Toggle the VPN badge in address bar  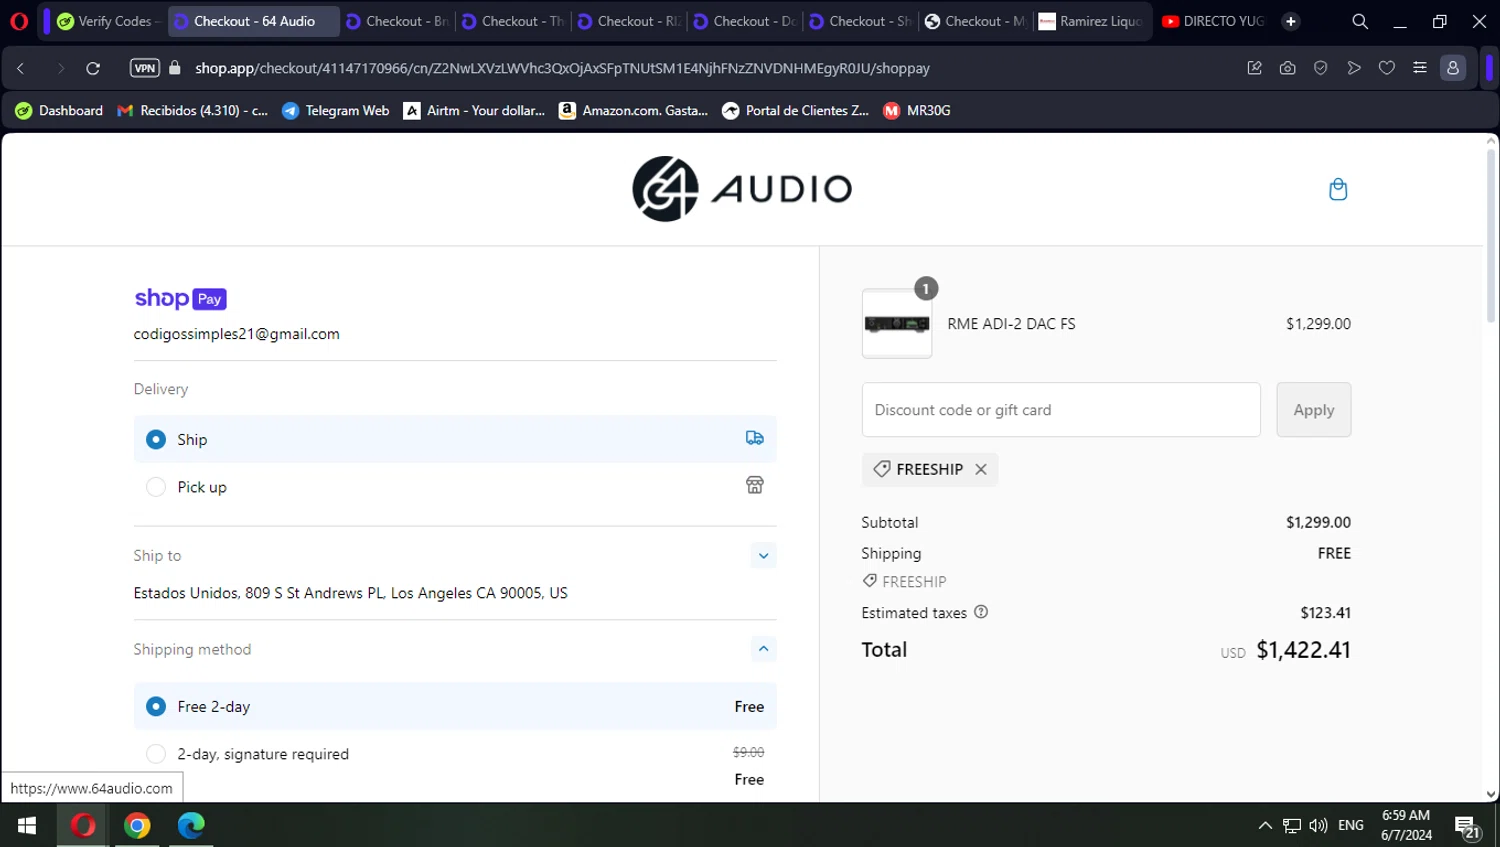click(145, 68)
